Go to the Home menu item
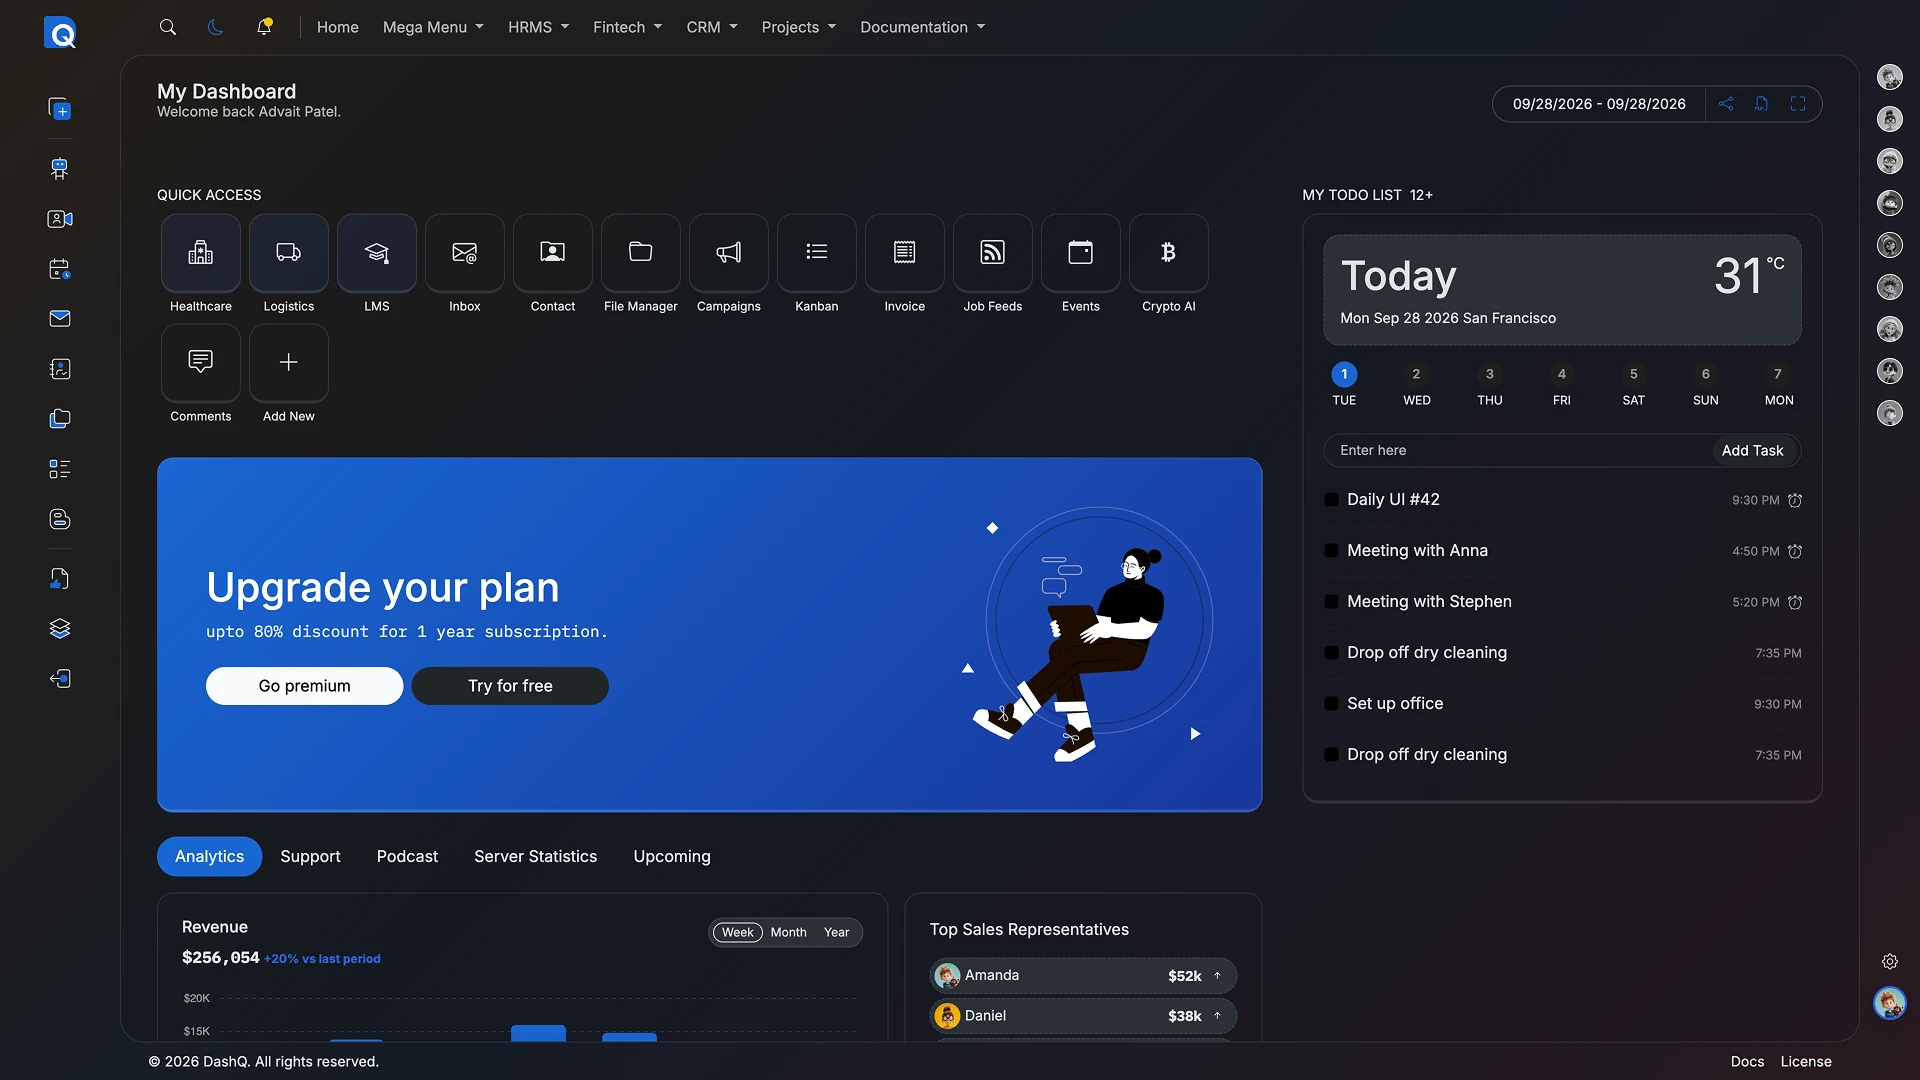Viewport: 1920px width, 1080px height. point(338,27)
